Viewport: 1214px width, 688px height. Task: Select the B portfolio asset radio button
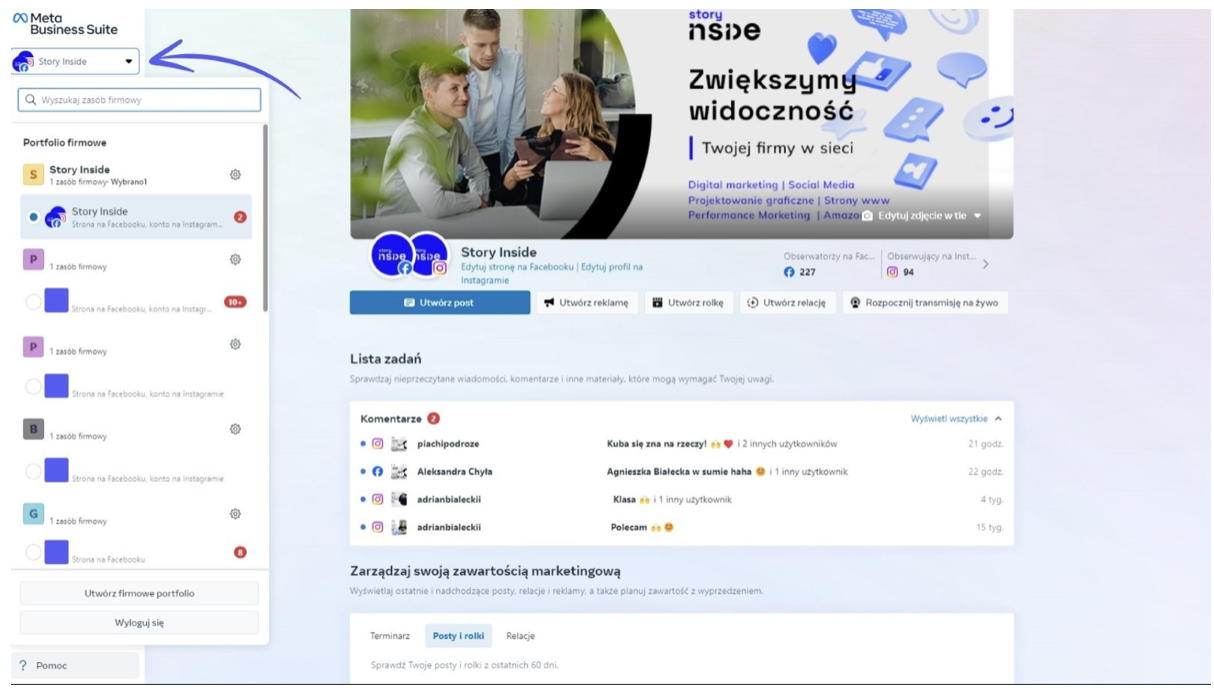pyautogui.click(x=34, y=471)
